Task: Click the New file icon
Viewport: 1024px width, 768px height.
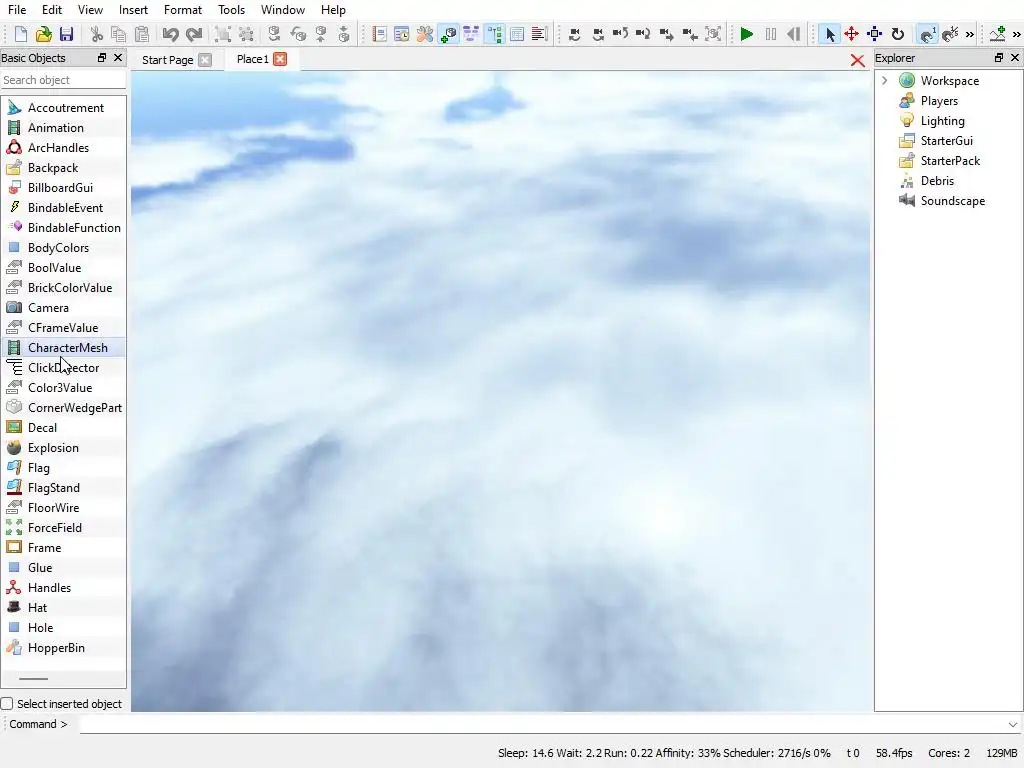Action: pyautogui.click(x=21, y=34)
